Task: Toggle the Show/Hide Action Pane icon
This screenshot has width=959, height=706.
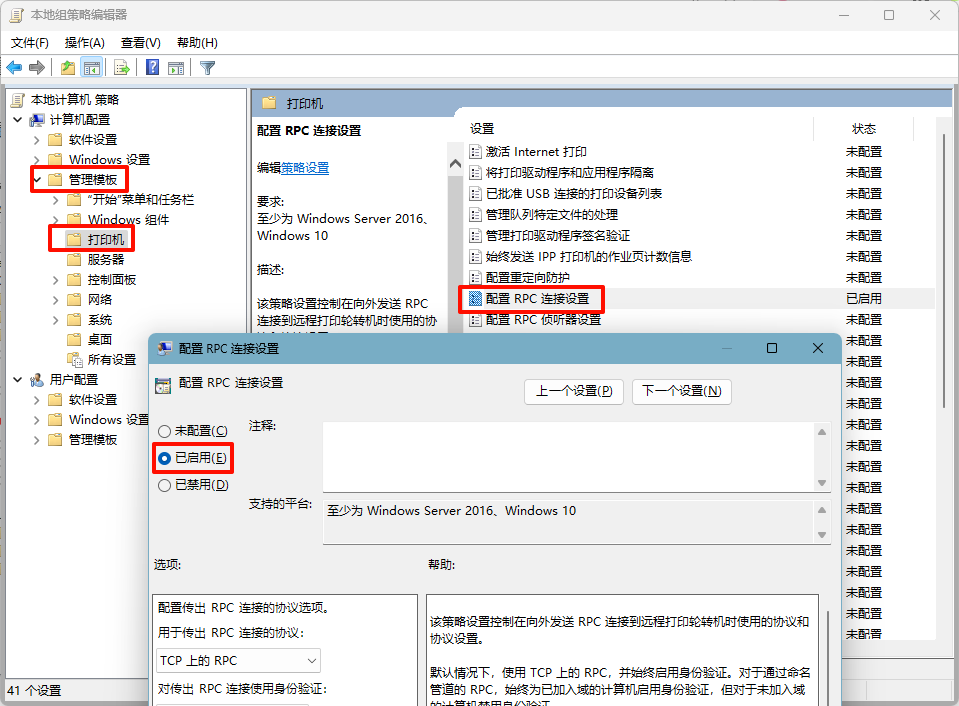Action: coord(176,67)
